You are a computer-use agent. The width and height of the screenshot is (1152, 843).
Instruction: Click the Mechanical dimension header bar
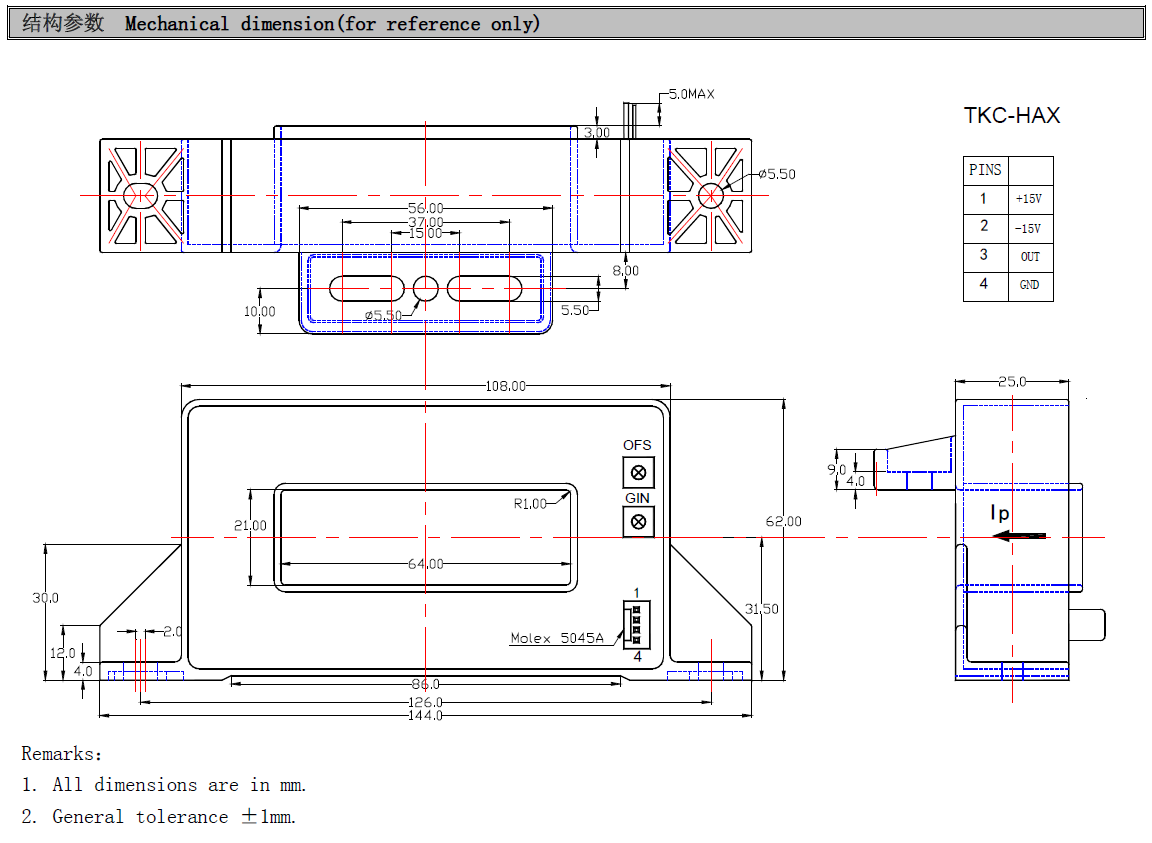575,24
